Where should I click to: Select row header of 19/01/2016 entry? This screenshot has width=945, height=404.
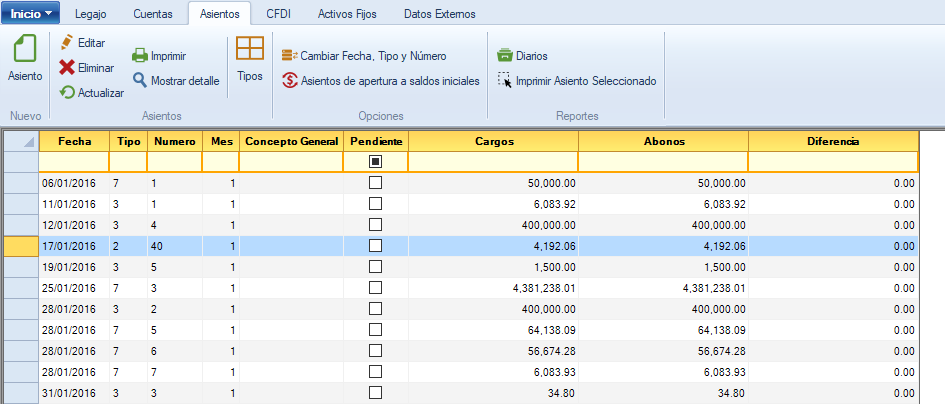(x=21, y=267)
